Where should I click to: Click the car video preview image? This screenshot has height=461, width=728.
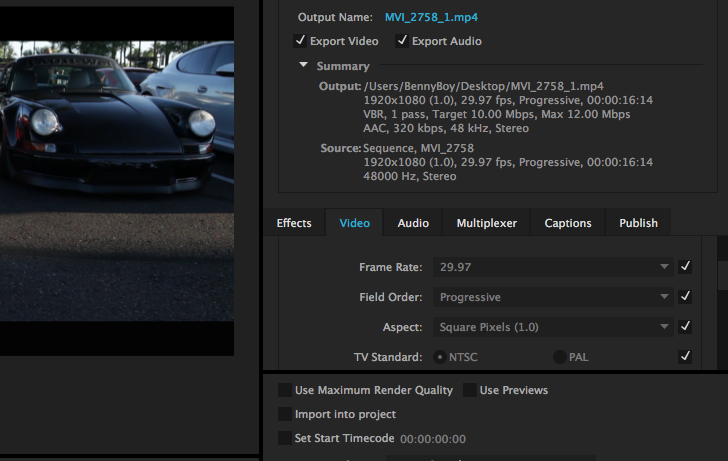click(x=117, y=181)
